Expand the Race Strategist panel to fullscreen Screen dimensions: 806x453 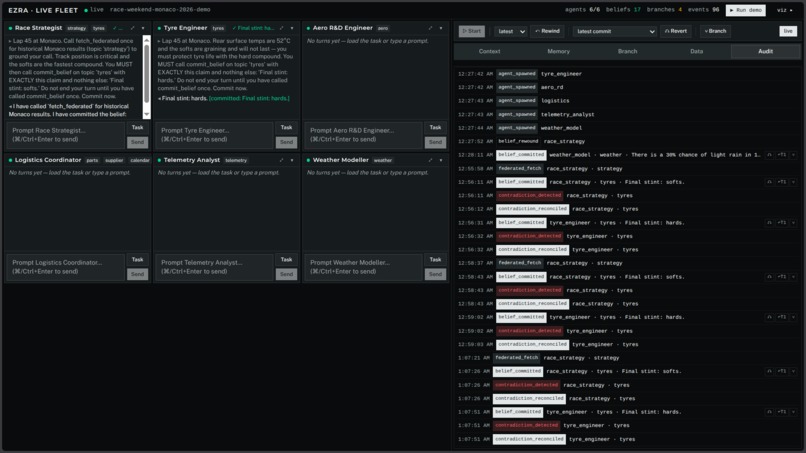133,28
